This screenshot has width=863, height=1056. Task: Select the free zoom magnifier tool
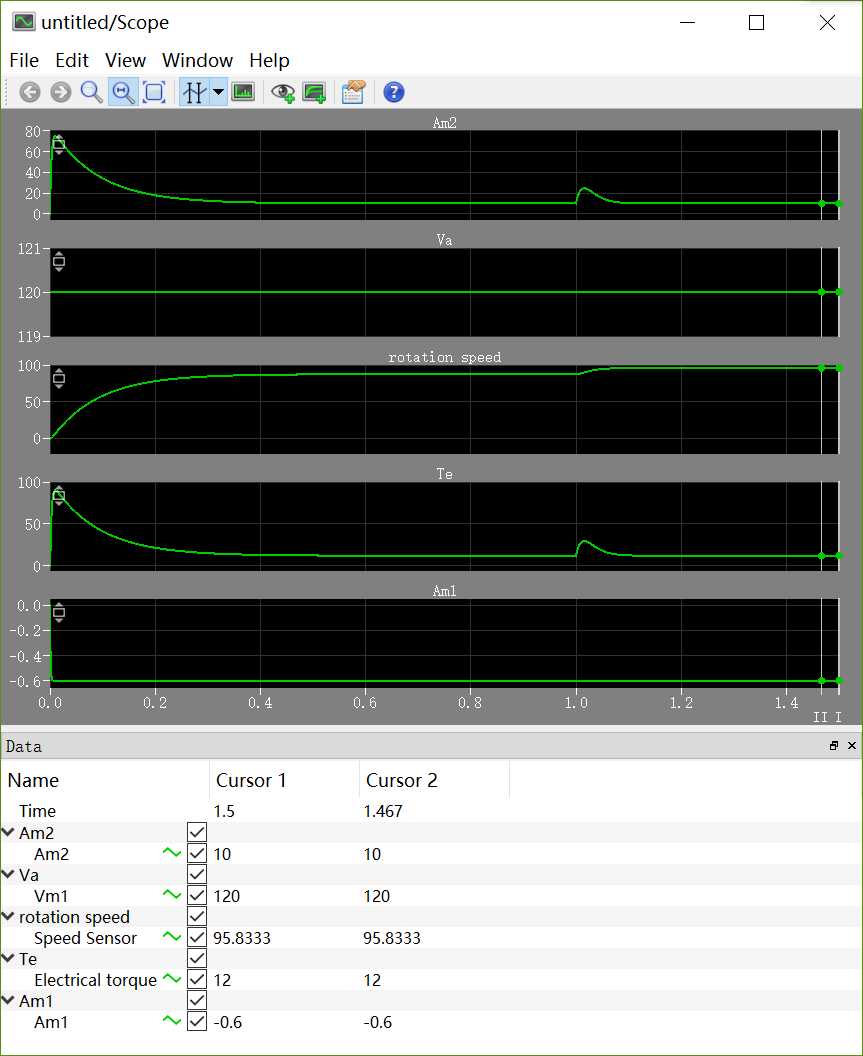[x=92, y=92]
